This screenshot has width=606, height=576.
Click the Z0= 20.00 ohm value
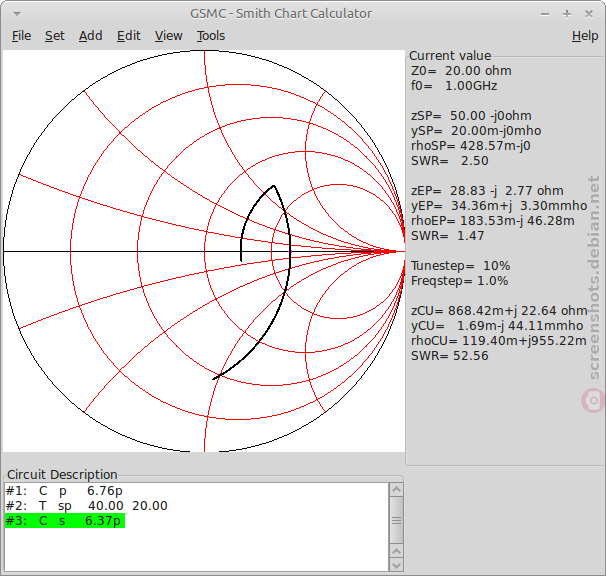tap(461, 71)
